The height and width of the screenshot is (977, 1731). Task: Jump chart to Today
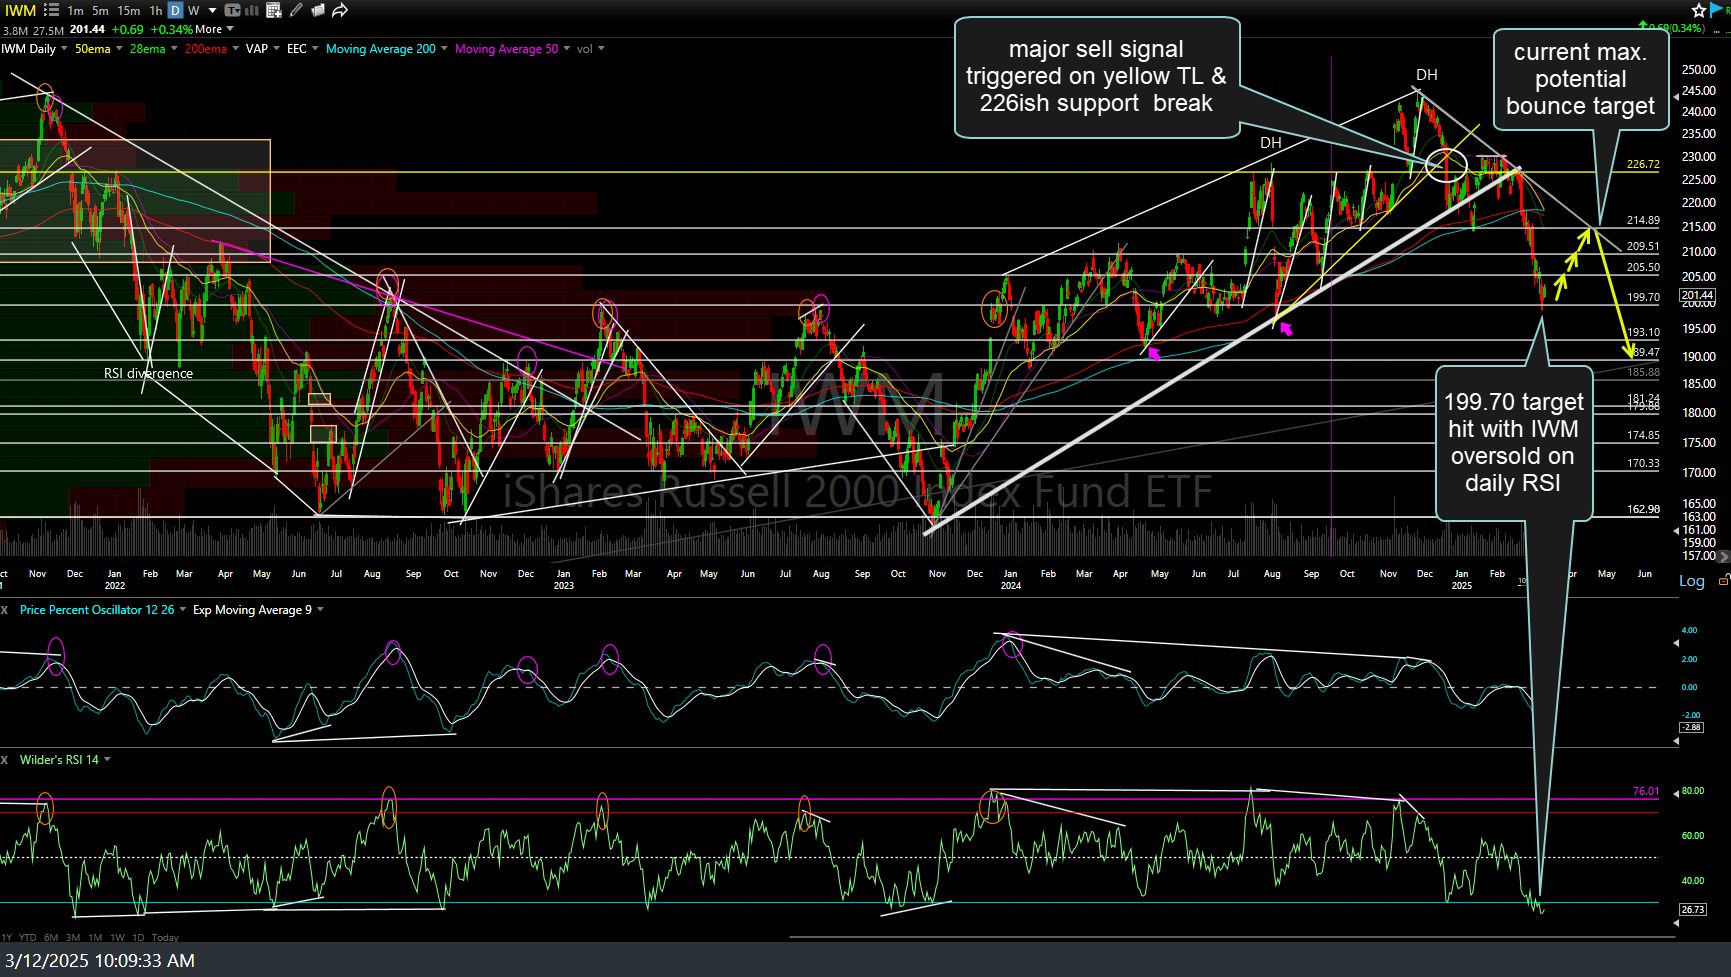point(165,937)
